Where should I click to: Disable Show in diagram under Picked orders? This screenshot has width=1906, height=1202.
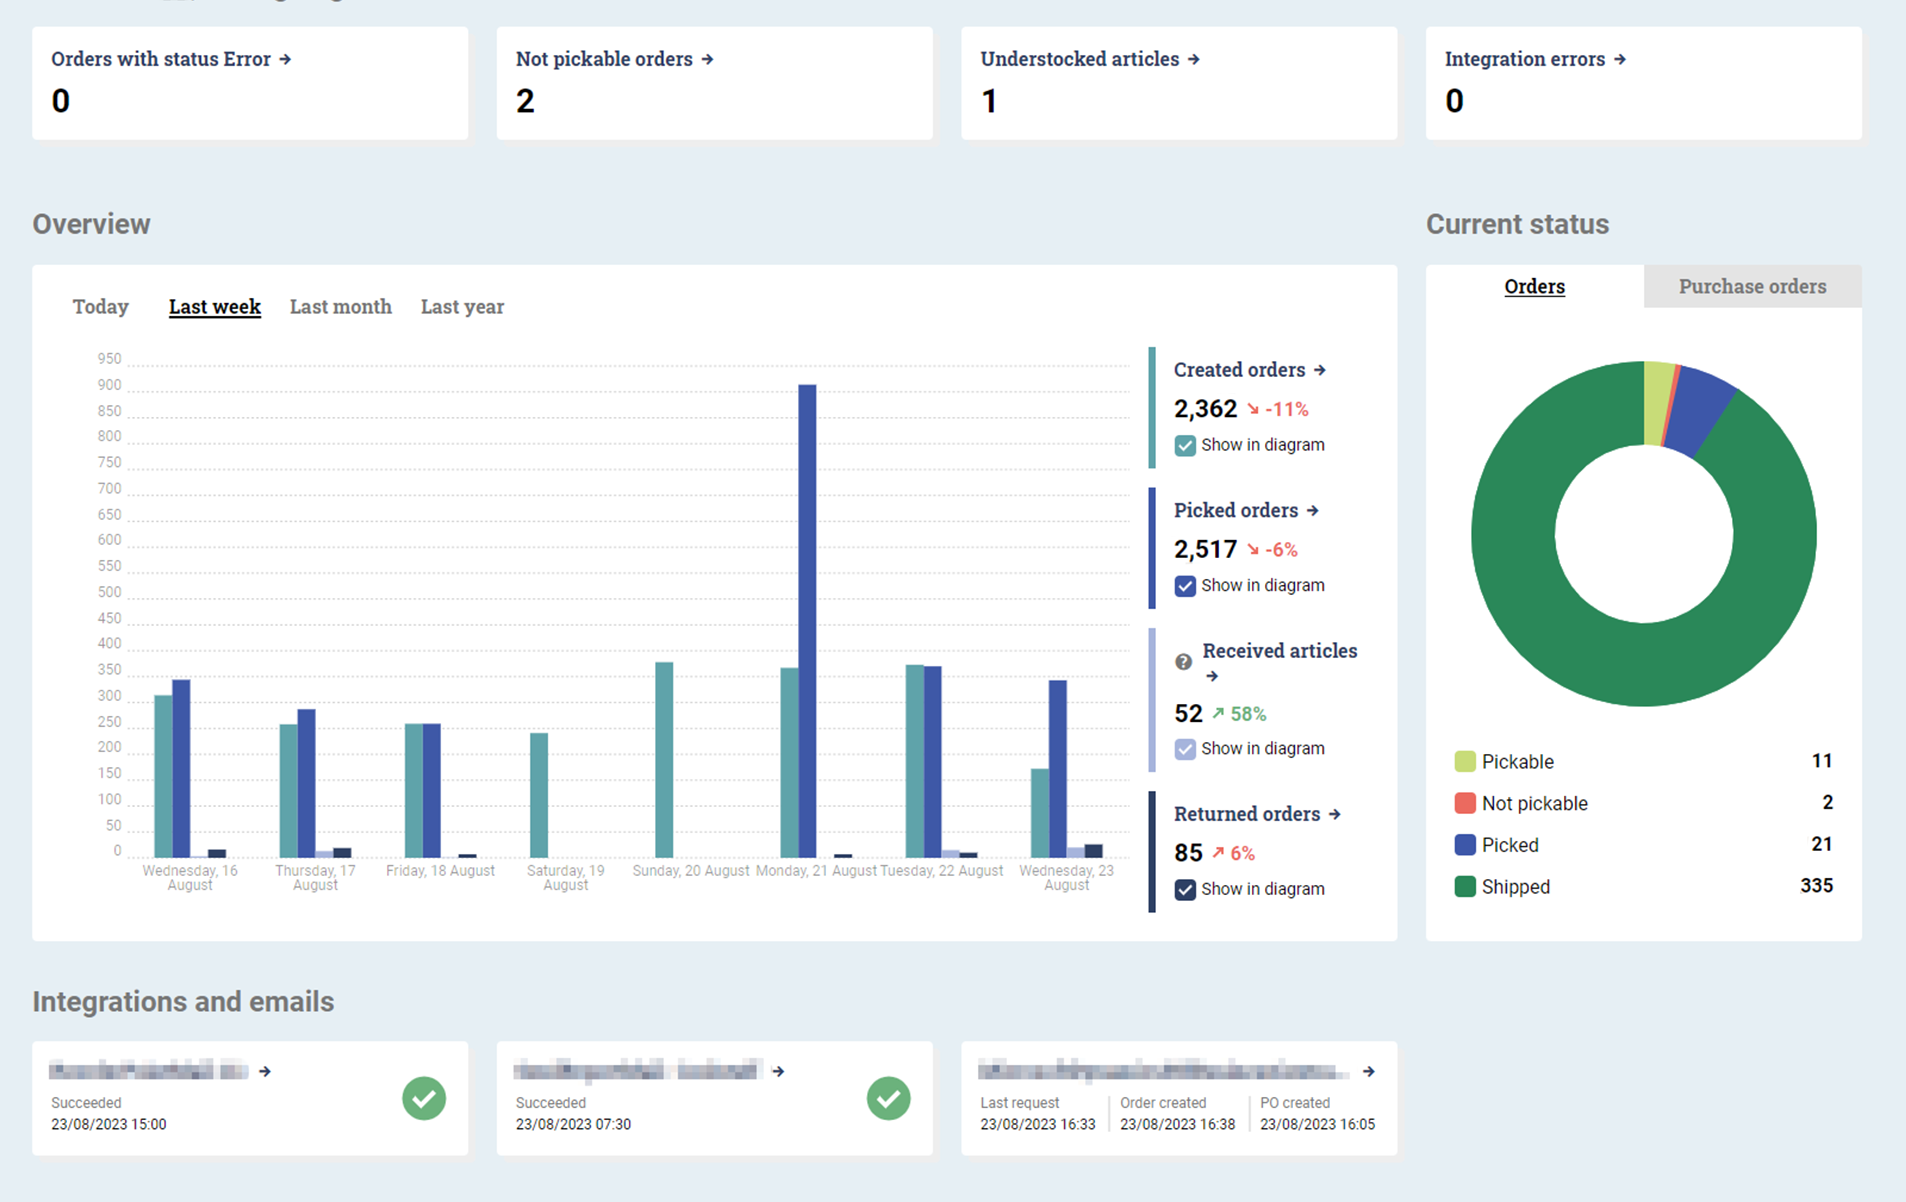point(1185,585)
